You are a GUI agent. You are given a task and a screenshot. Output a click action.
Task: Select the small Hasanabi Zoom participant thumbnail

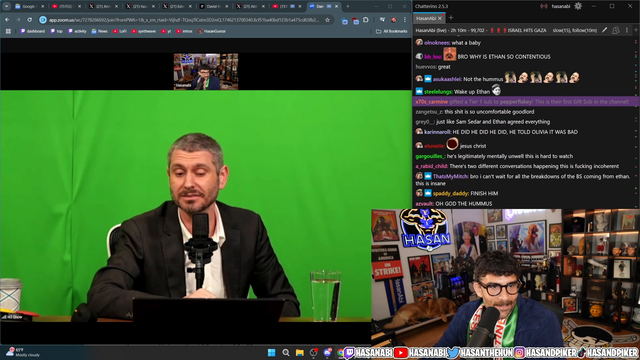(x=206, y=71)
